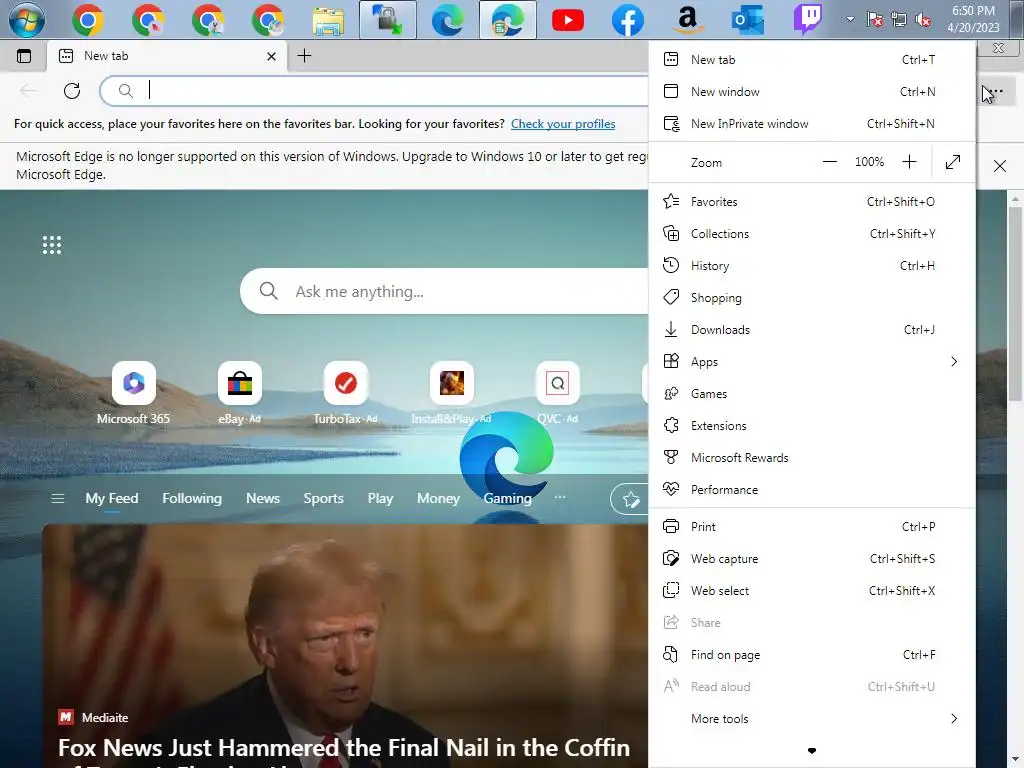The width and height of the screenshot is (1024, 768).
Task: Choose Find on page from the menu
Action: click(812, 654)
